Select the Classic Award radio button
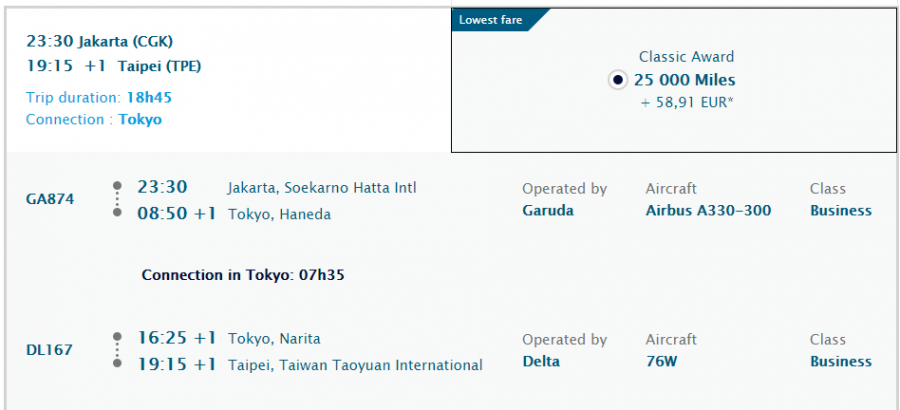This screenshot has width=900, height=410. (618, 79)
